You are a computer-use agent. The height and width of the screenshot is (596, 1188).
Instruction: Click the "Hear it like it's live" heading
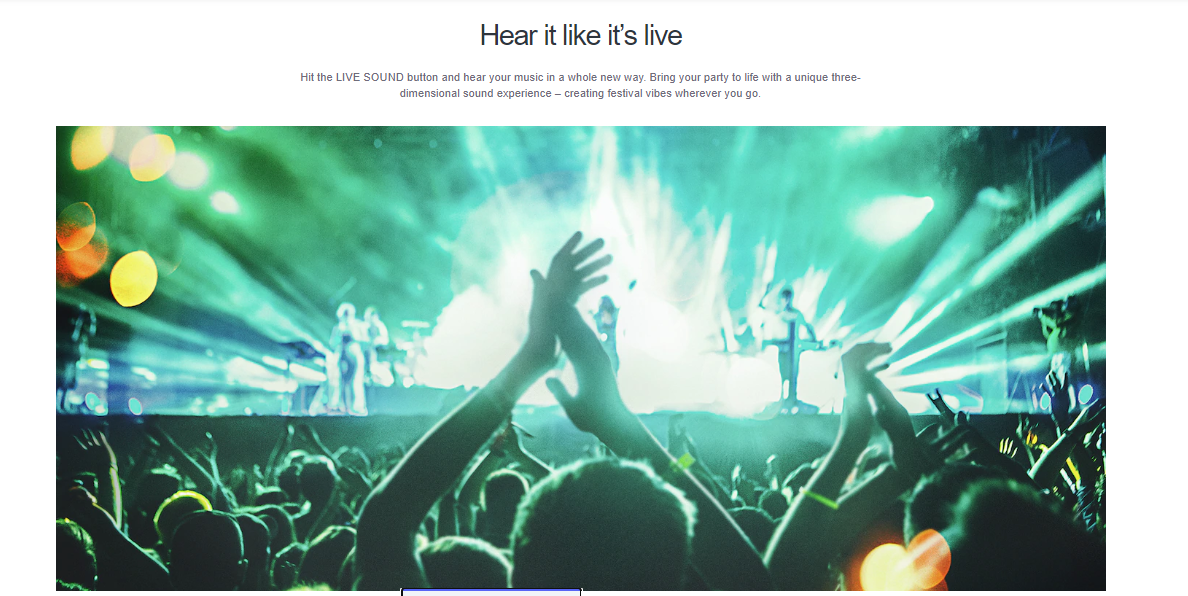[x=580, y=36]
